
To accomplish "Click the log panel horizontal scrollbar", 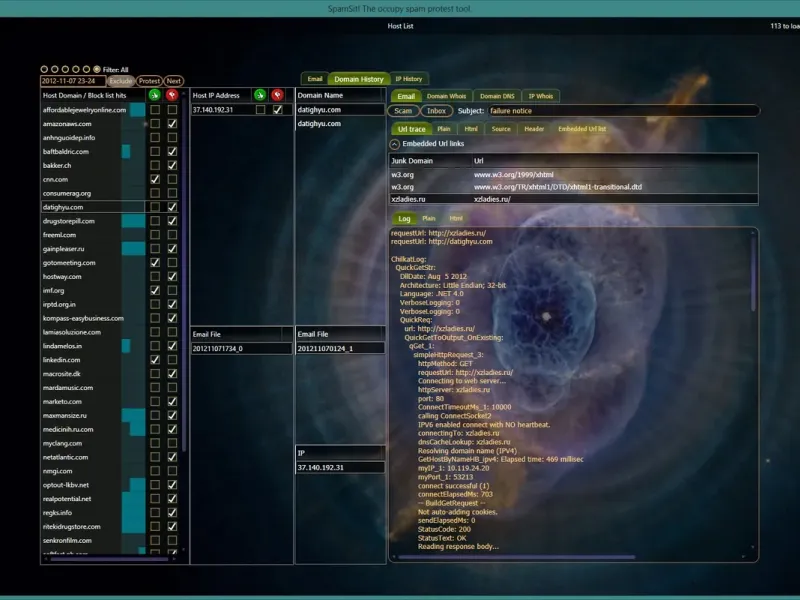I will 516,557.
